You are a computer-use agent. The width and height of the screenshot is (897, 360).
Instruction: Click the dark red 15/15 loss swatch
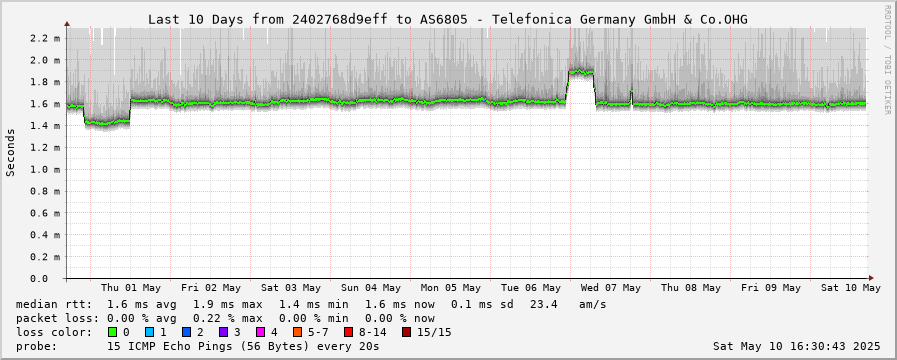[x=406, y=332]
